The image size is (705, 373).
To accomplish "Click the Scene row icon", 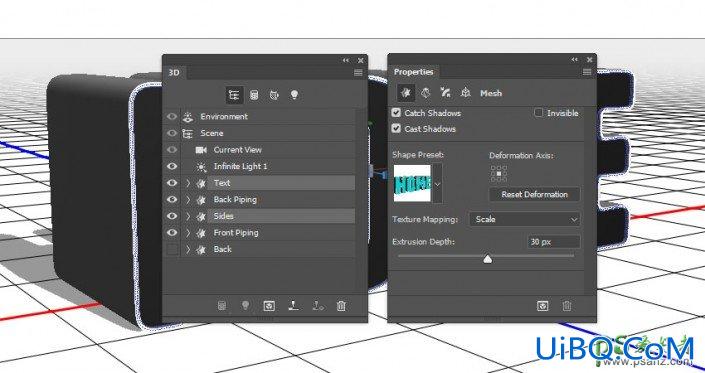I will (x=187, y=133).
